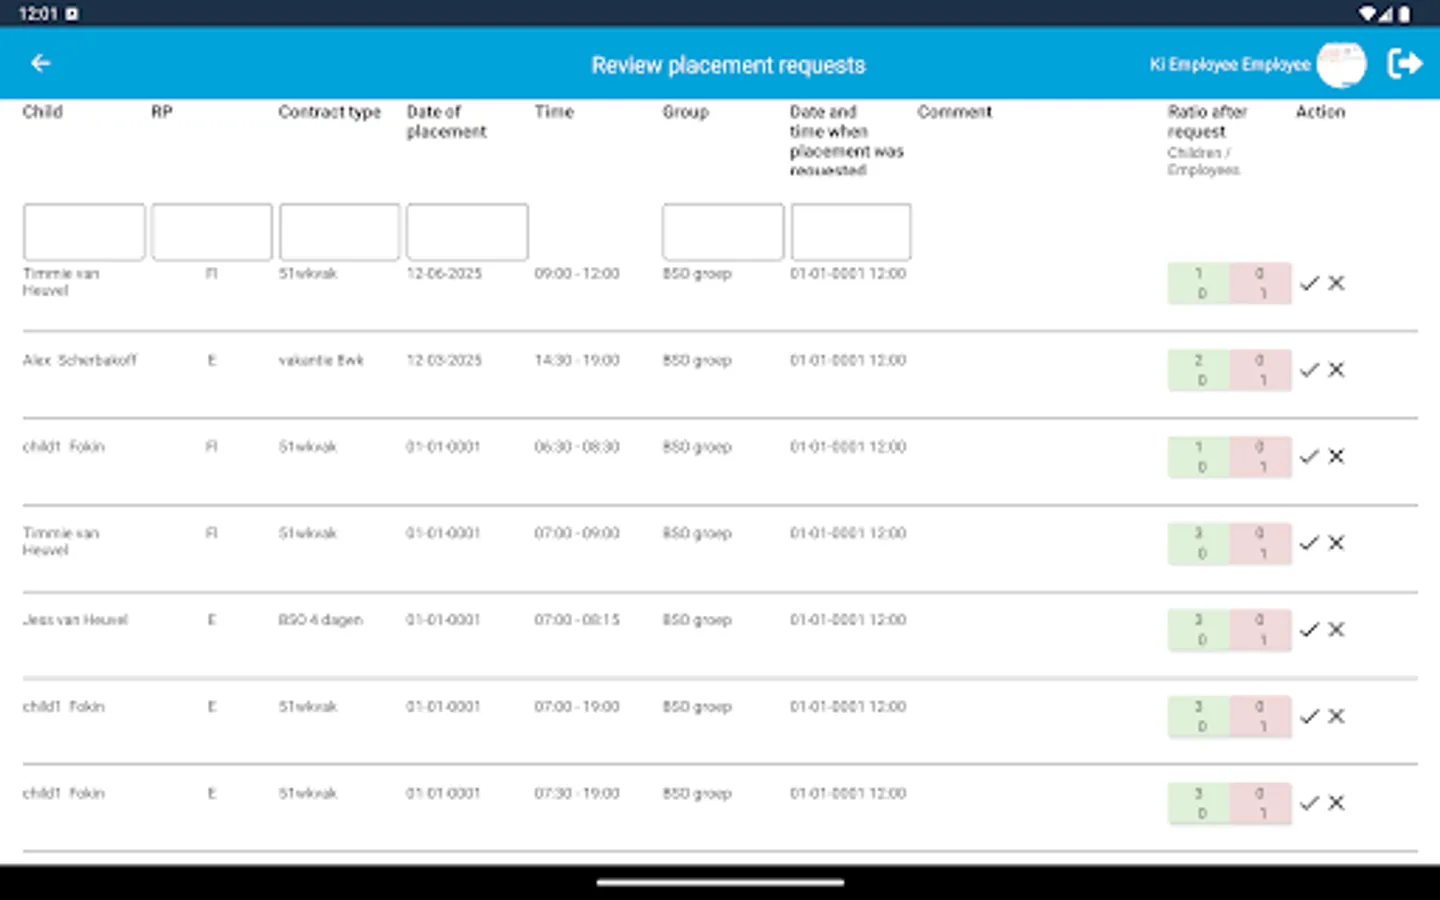Reject the topmost placement request

(1336, 283)
